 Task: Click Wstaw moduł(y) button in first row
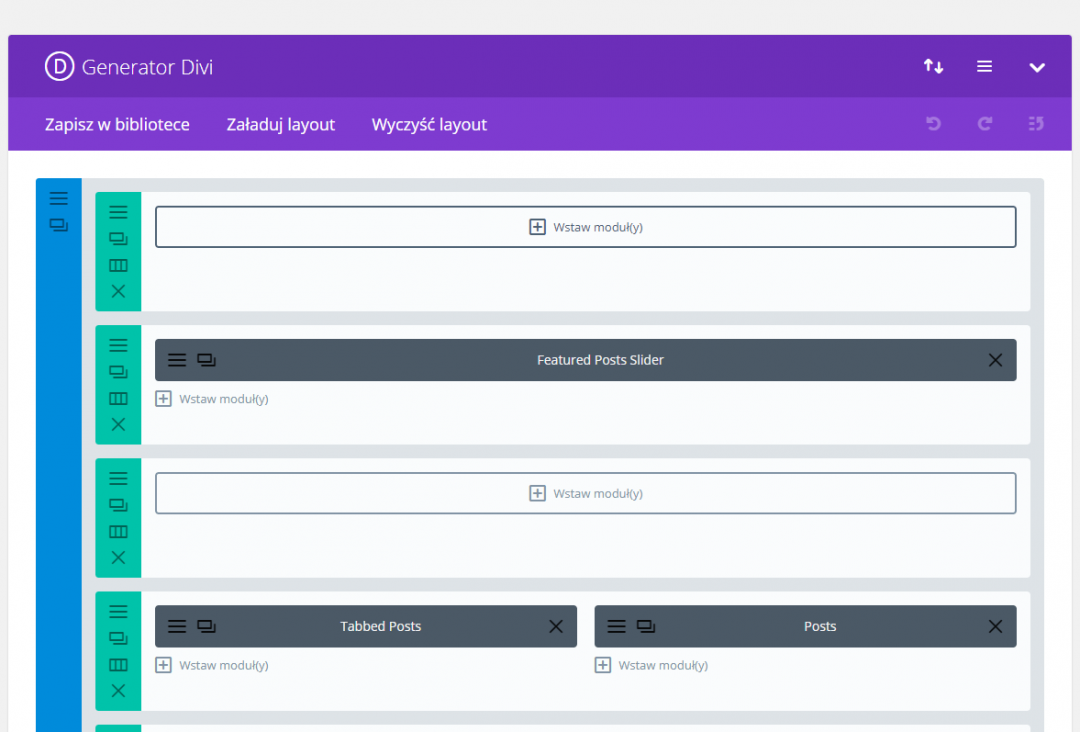point(585,227)
